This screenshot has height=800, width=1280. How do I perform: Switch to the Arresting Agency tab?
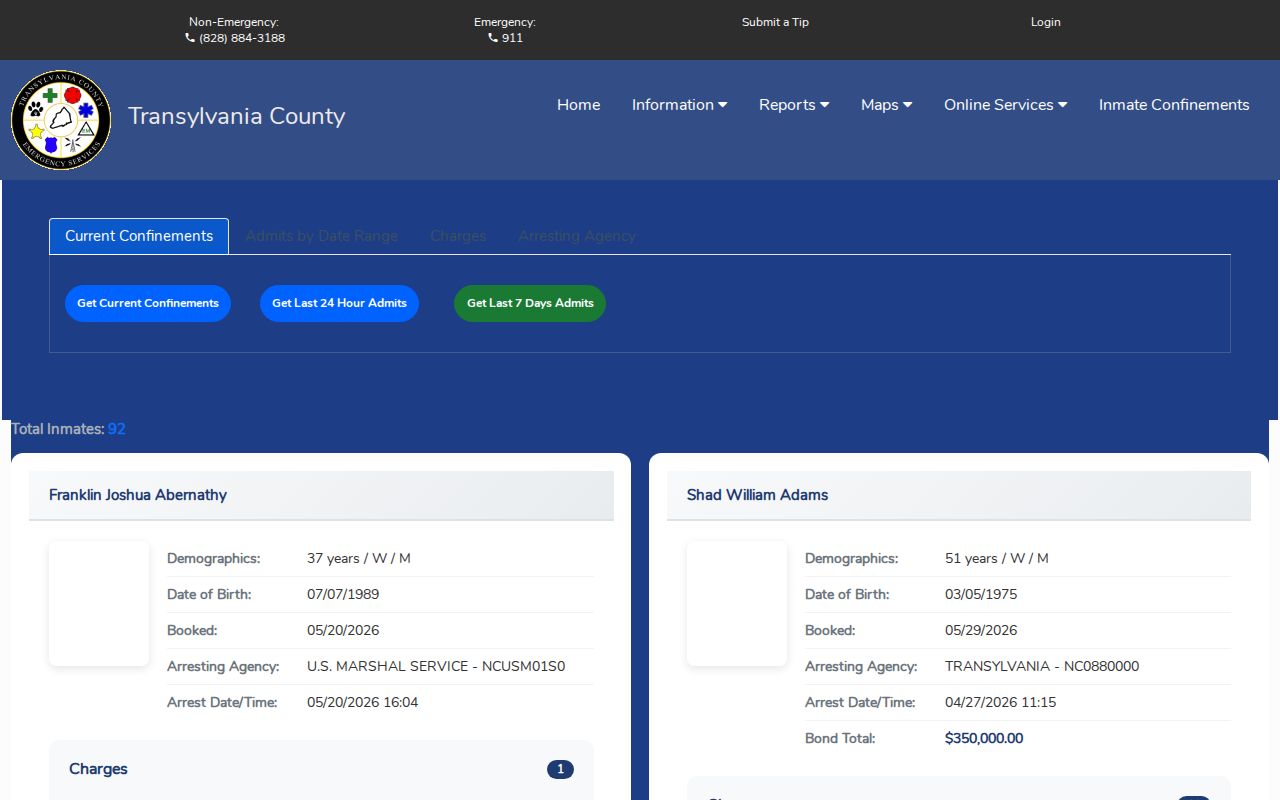pyautogui.click(x=577, y=236)
